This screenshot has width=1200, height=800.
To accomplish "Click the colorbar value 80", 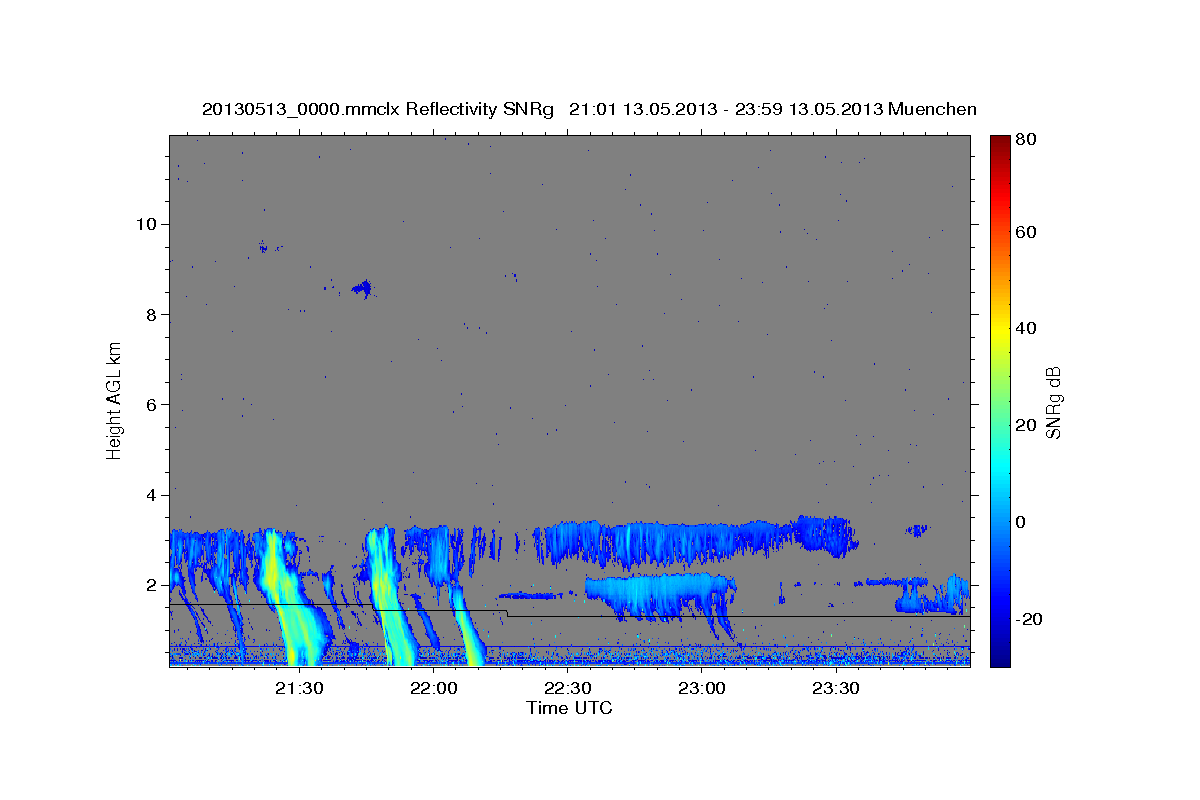I will point(1028,140).
